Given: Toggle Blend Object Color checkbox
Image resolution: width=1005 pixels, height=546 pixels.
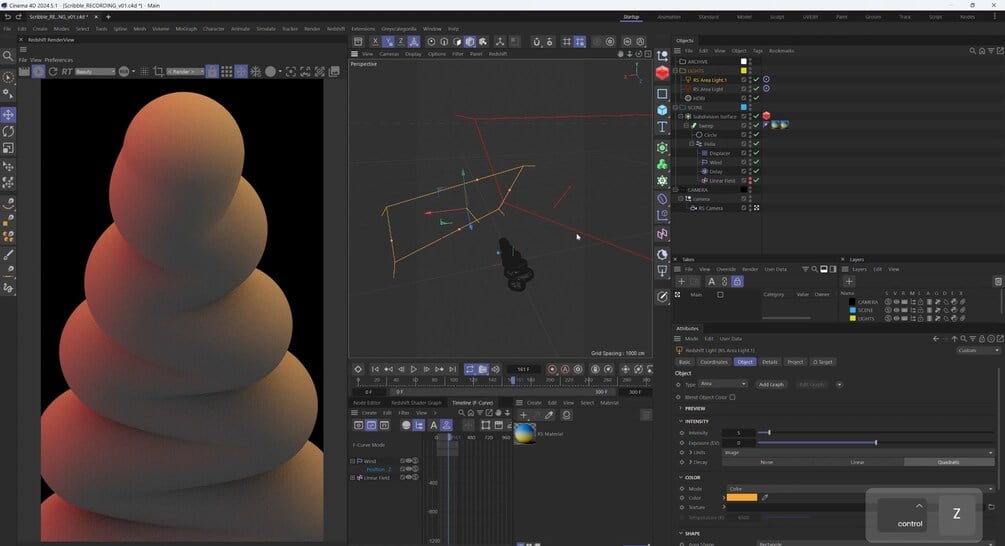Looking at the screenshot, I should coord(732,397).
